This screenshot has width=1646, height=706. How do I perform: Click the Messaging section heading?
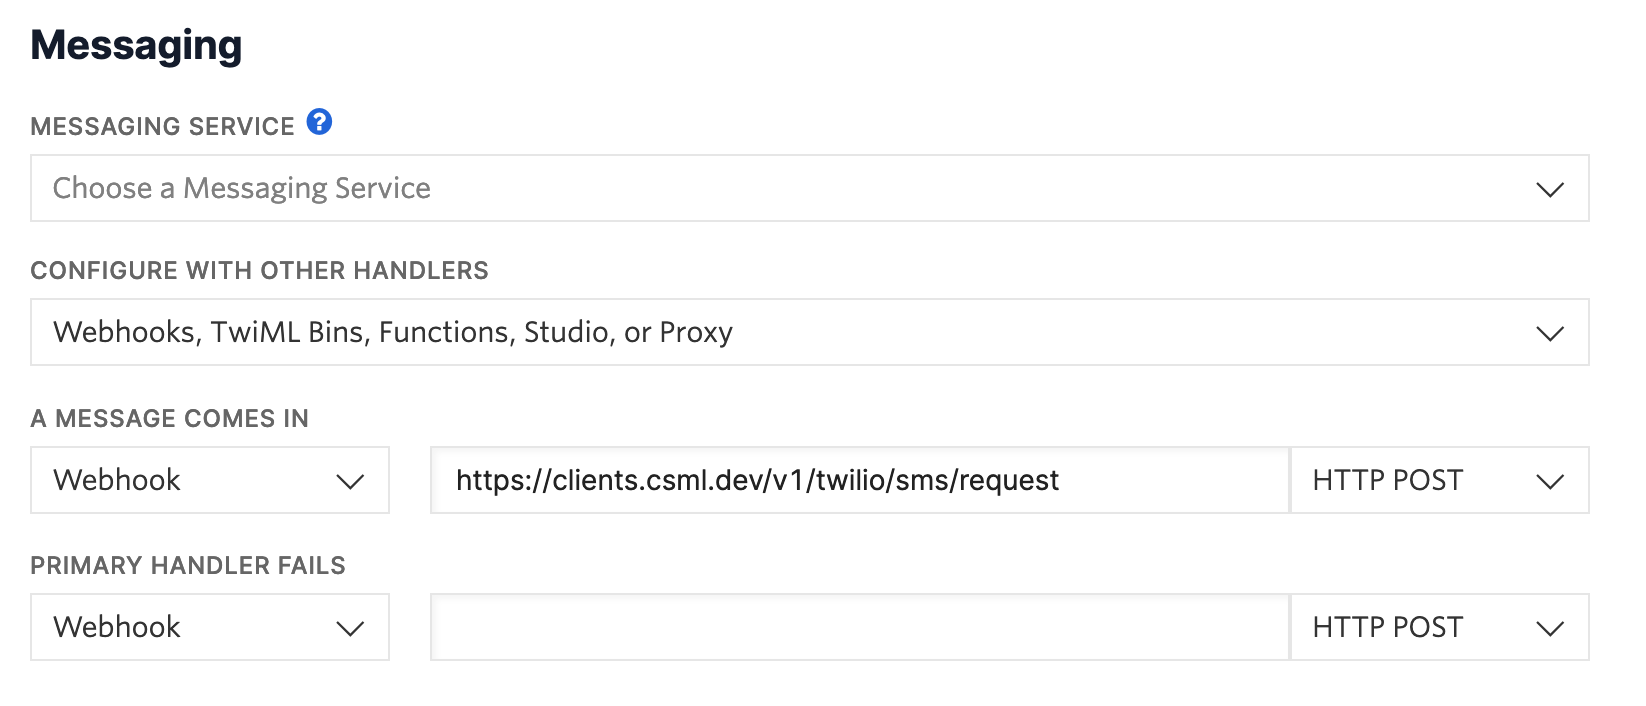136,46
